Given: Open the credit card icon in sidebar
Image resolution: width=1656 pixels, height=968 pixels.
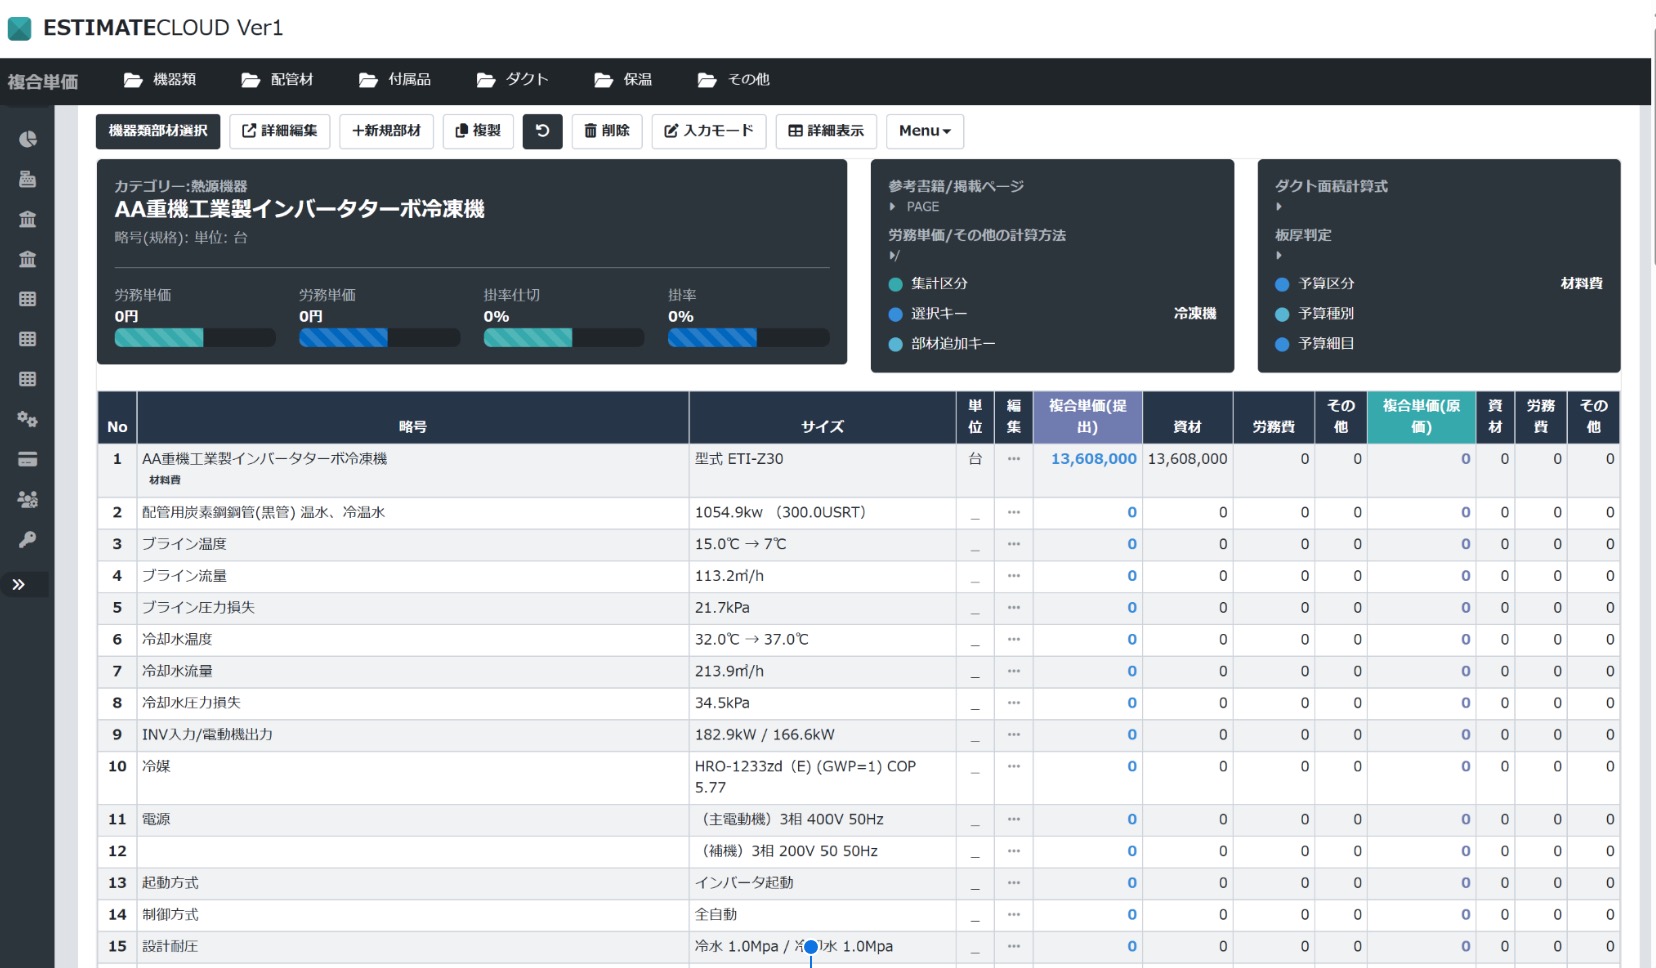Looking at the screenshot, I should point(28,459).
